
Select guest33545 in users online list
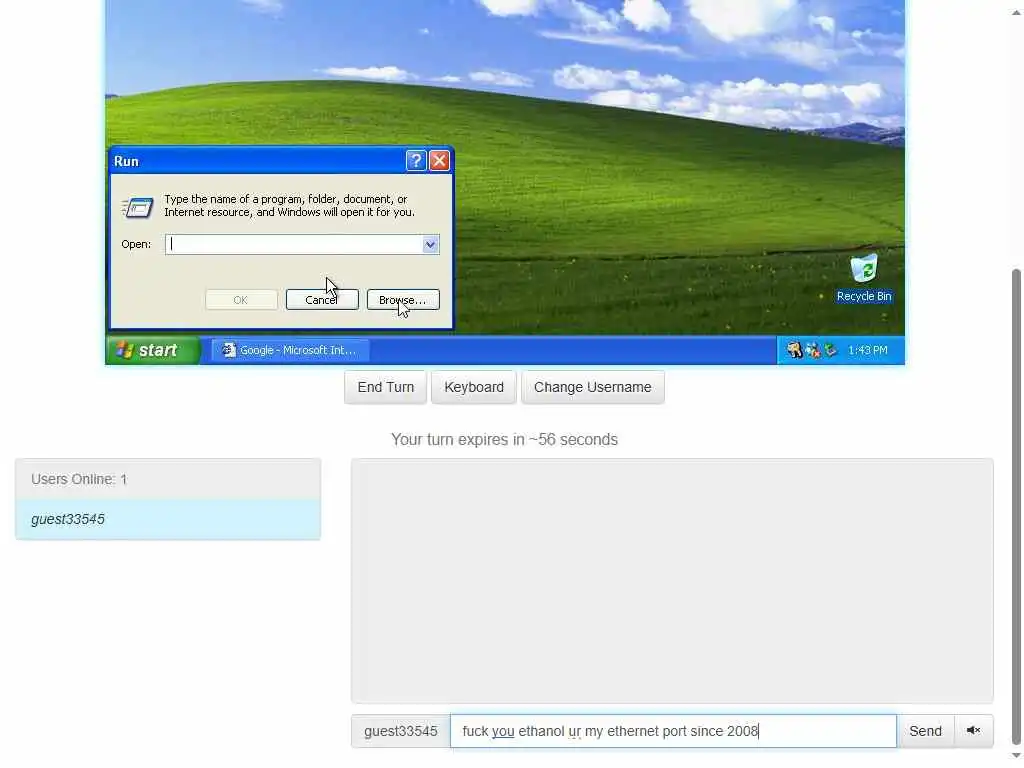point(168,519)
